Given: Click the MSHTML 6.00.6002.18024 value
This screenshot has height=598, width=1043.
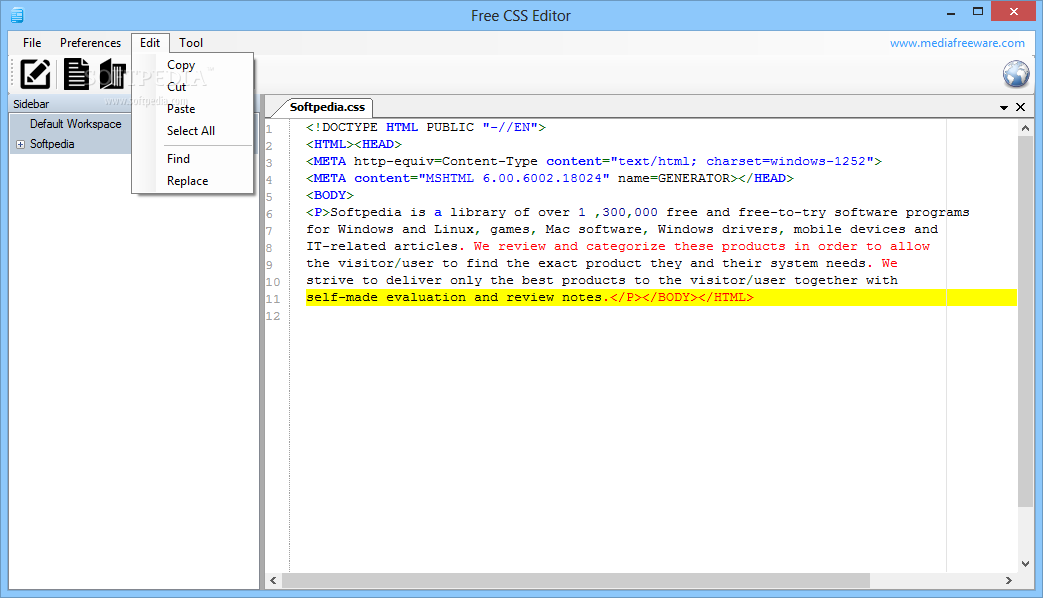Looking at the screenshot, I should click(x=514, y=178).
